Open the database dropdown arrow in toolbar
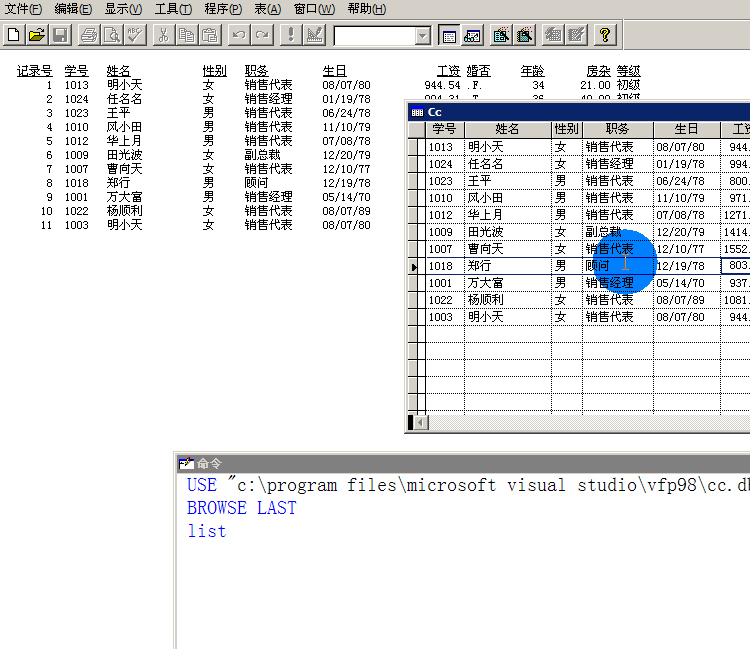 [x=422, y=36]
